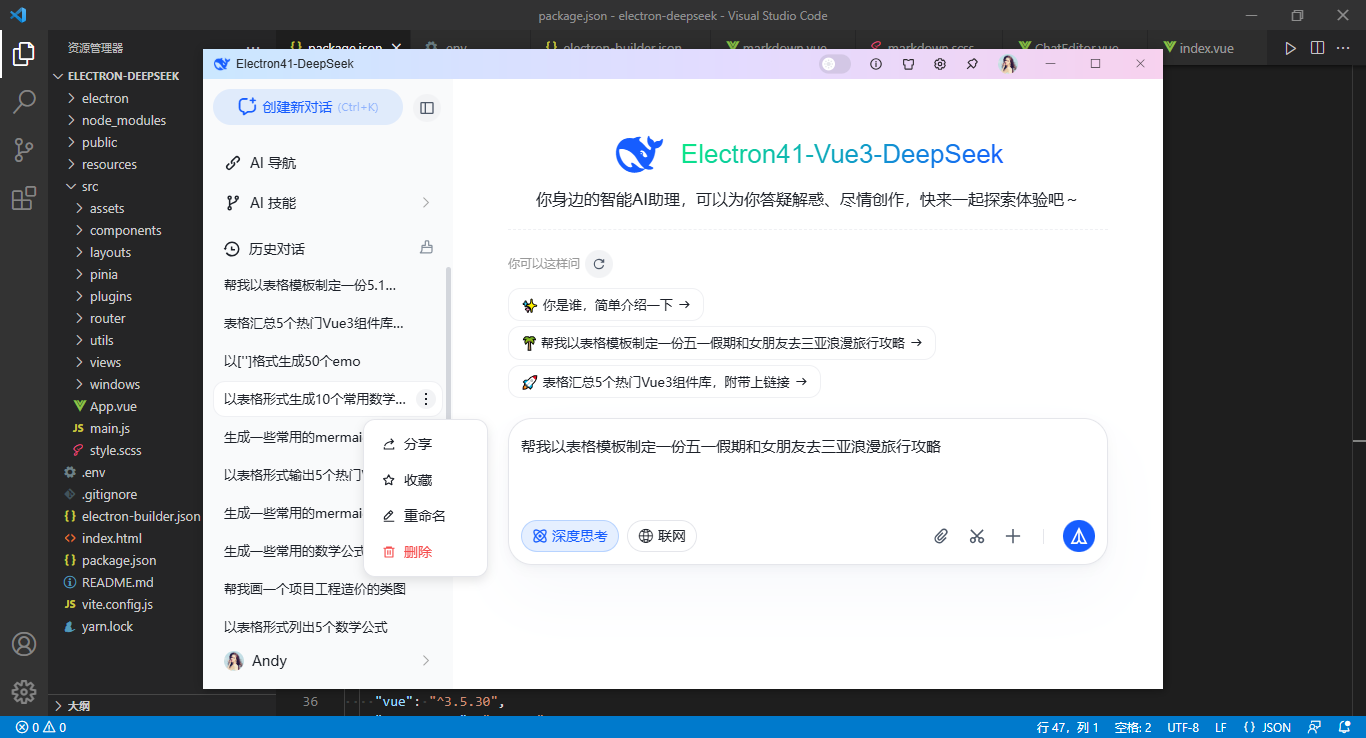Image resolution: width=1366 pixels, height=738 pixels.
Task: Switch the theme slider in title bar
Action: pos(833,63)
